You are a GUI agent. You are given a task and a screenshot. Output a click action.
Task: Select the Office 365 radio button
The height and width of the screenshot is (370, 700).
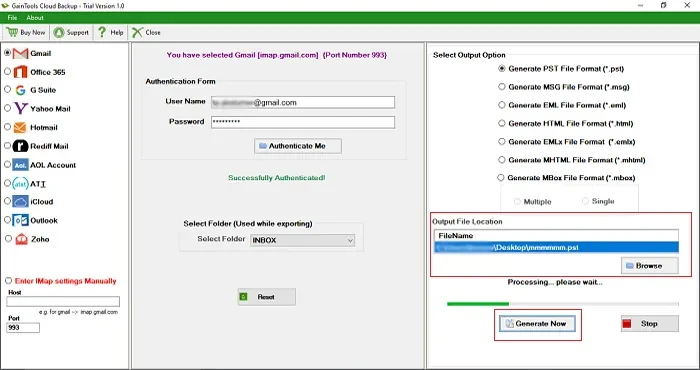(7, 71)
